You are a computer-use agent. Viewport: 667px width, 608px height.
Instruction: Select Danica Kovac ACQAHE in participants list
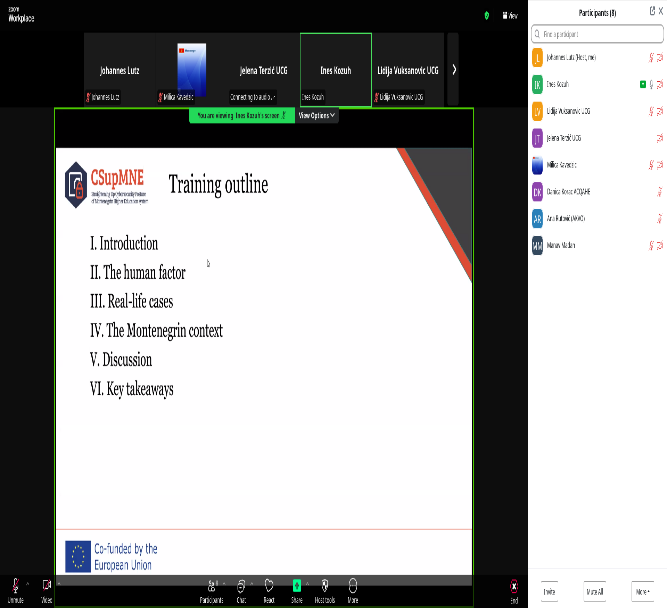pos(597,191)
